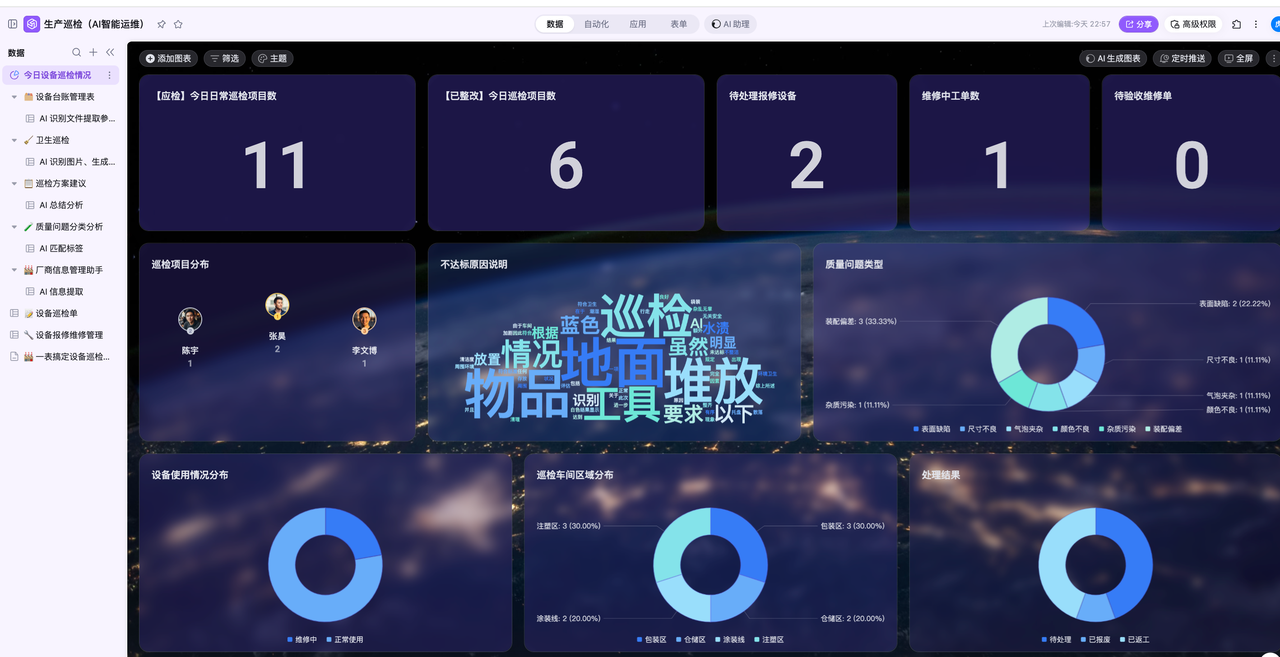
Task: Click document icon beside 一表搞定设备巡检
Action: 14,356
